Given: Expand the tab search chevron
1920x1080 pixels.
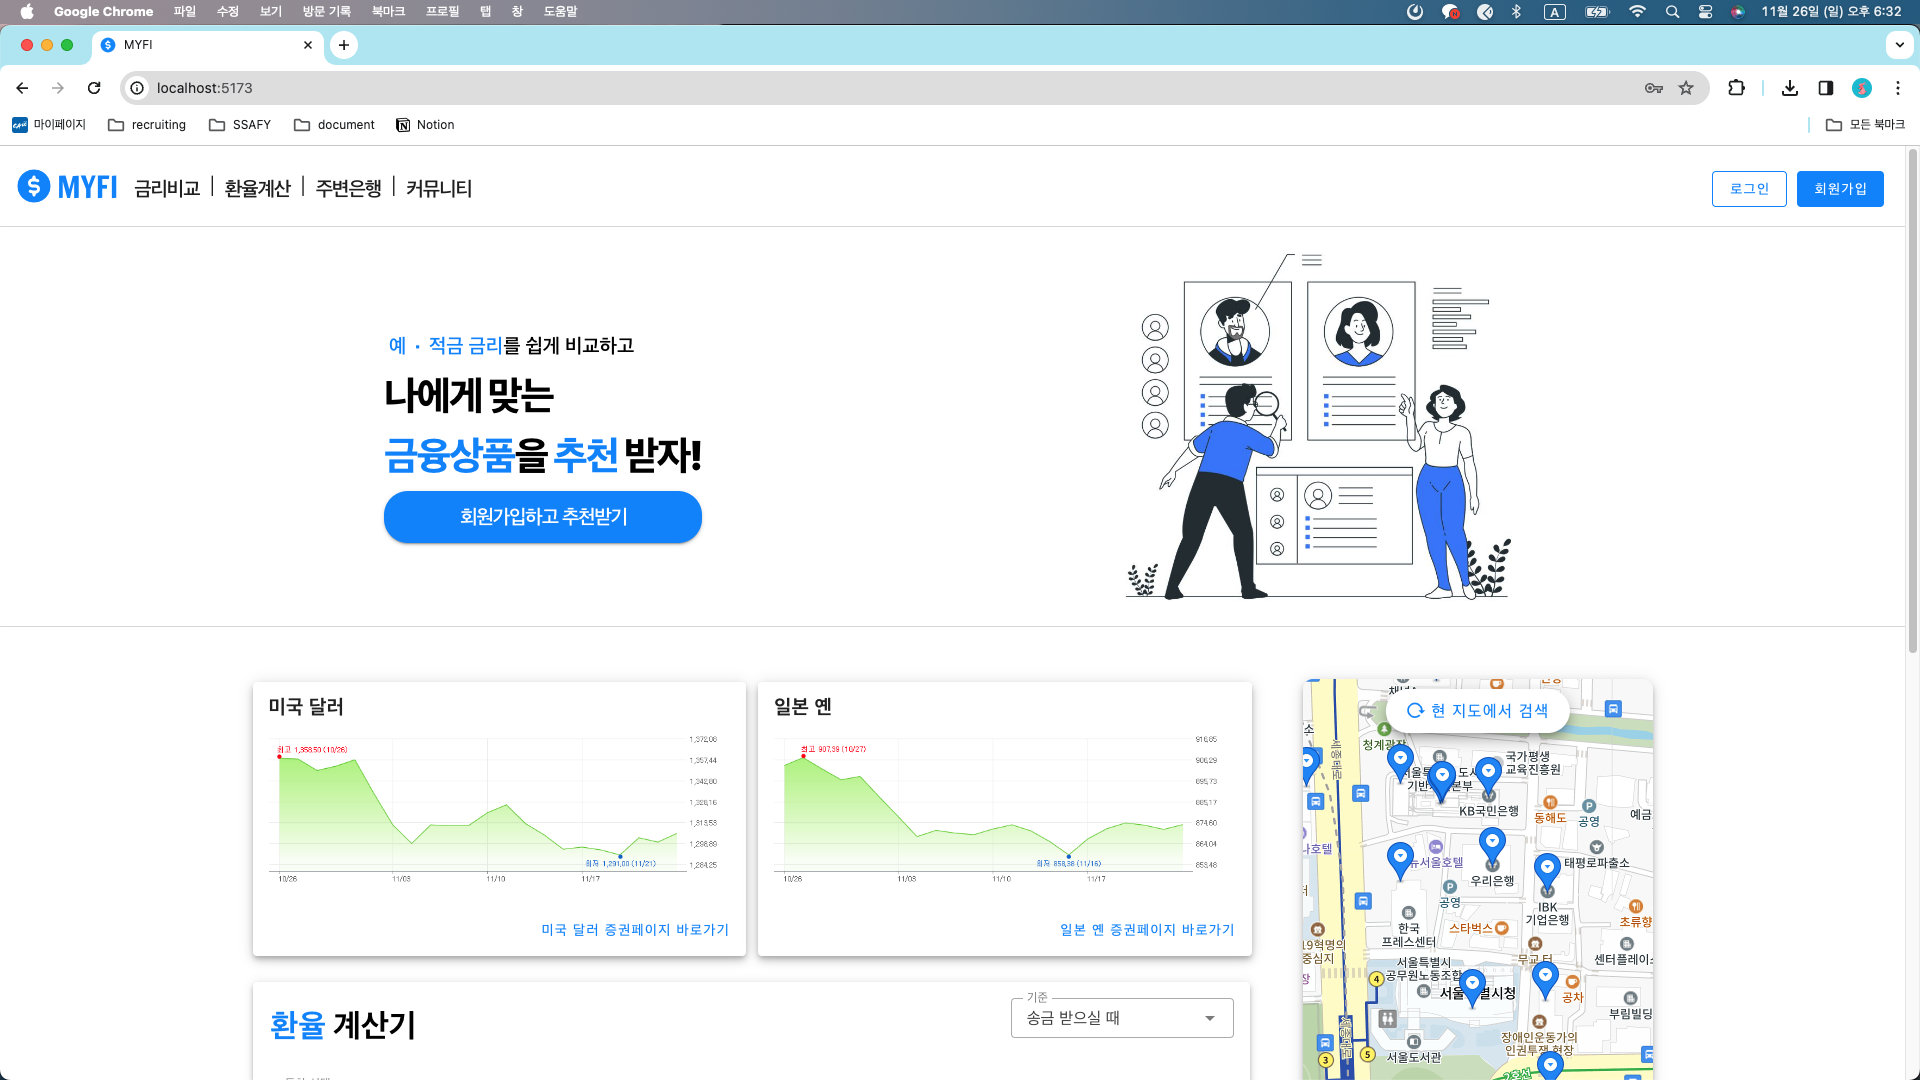Looking at the screenshot, I should pos(1899,45).
